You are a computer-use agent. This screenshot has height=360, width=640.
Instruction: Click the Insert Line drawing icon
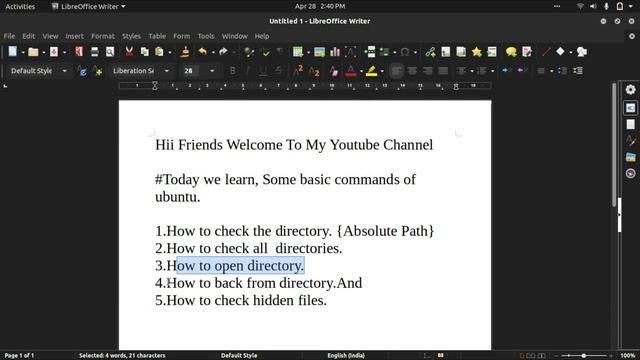(x=546, y=52)
